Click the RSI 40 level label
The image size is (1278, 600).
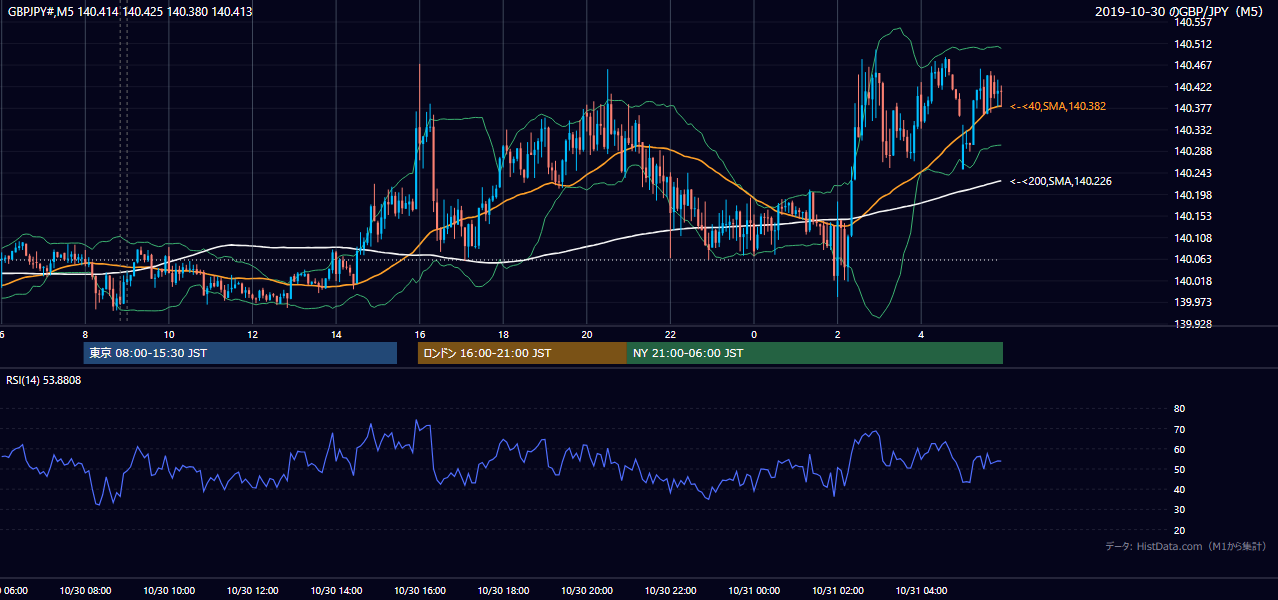(x=1179, y=489)
